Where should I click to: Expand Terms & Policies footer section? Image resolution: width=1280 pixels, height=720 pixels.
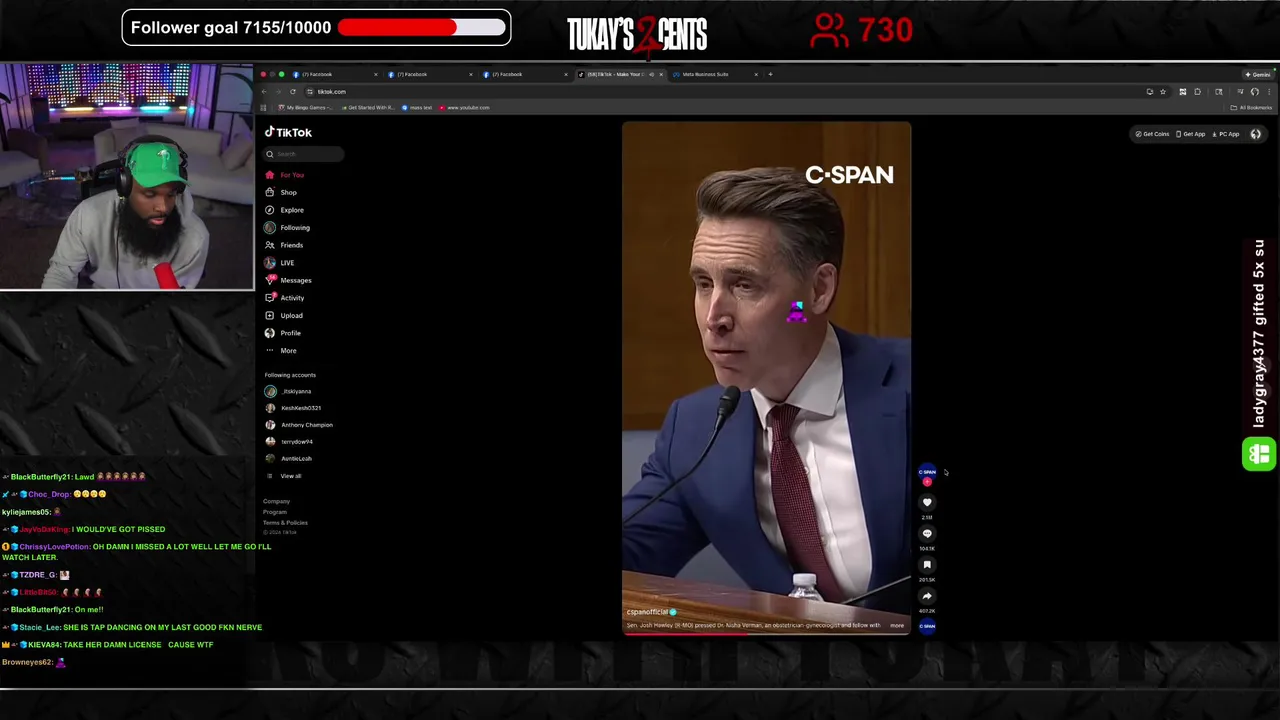click(x=285, y=523)
